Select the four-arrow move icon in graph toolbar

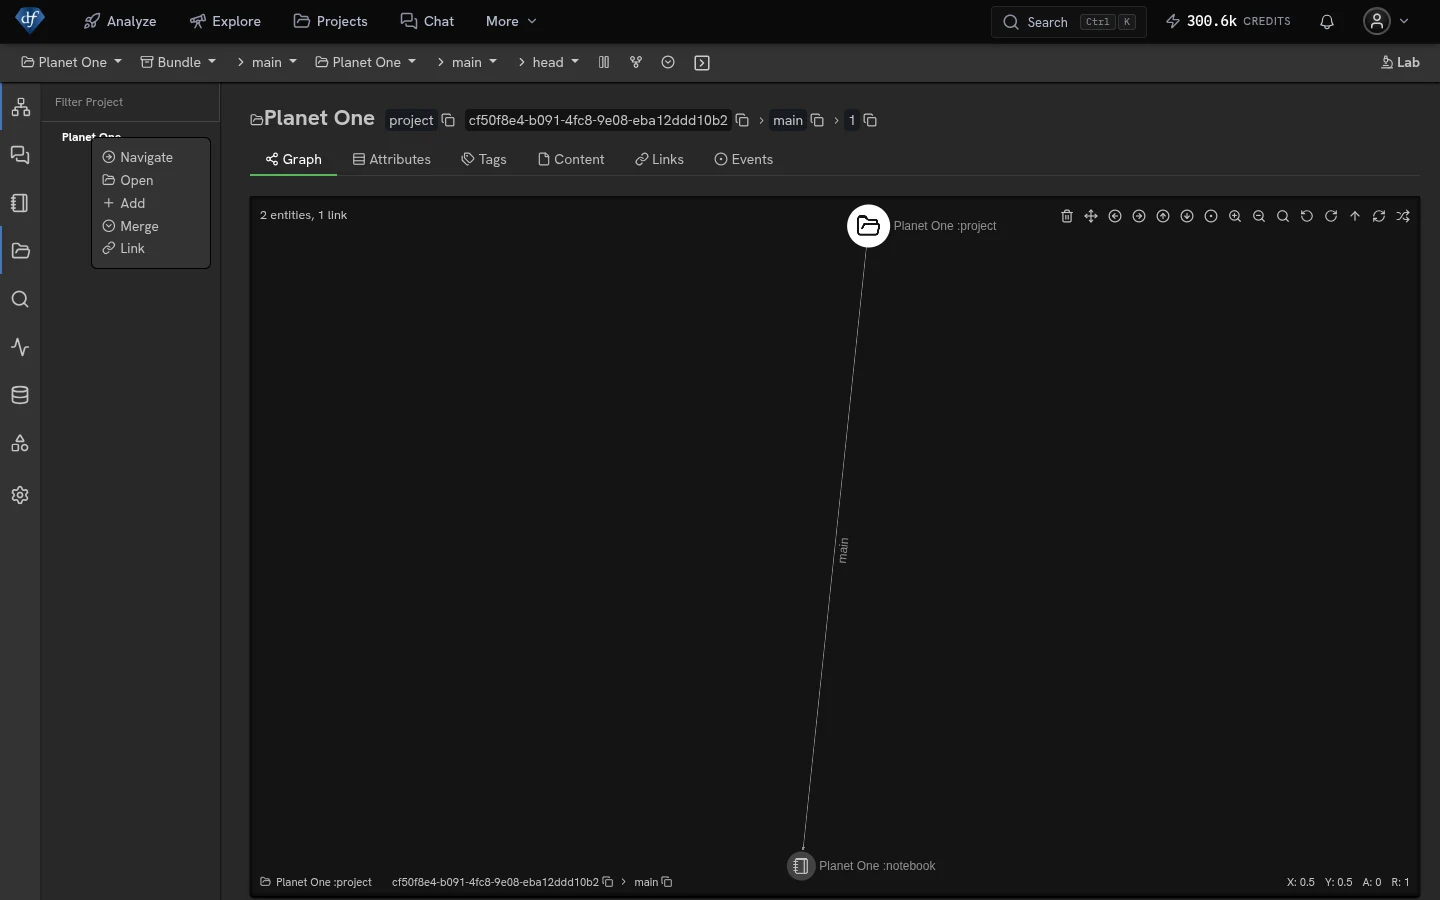[x=1091, y=216]
